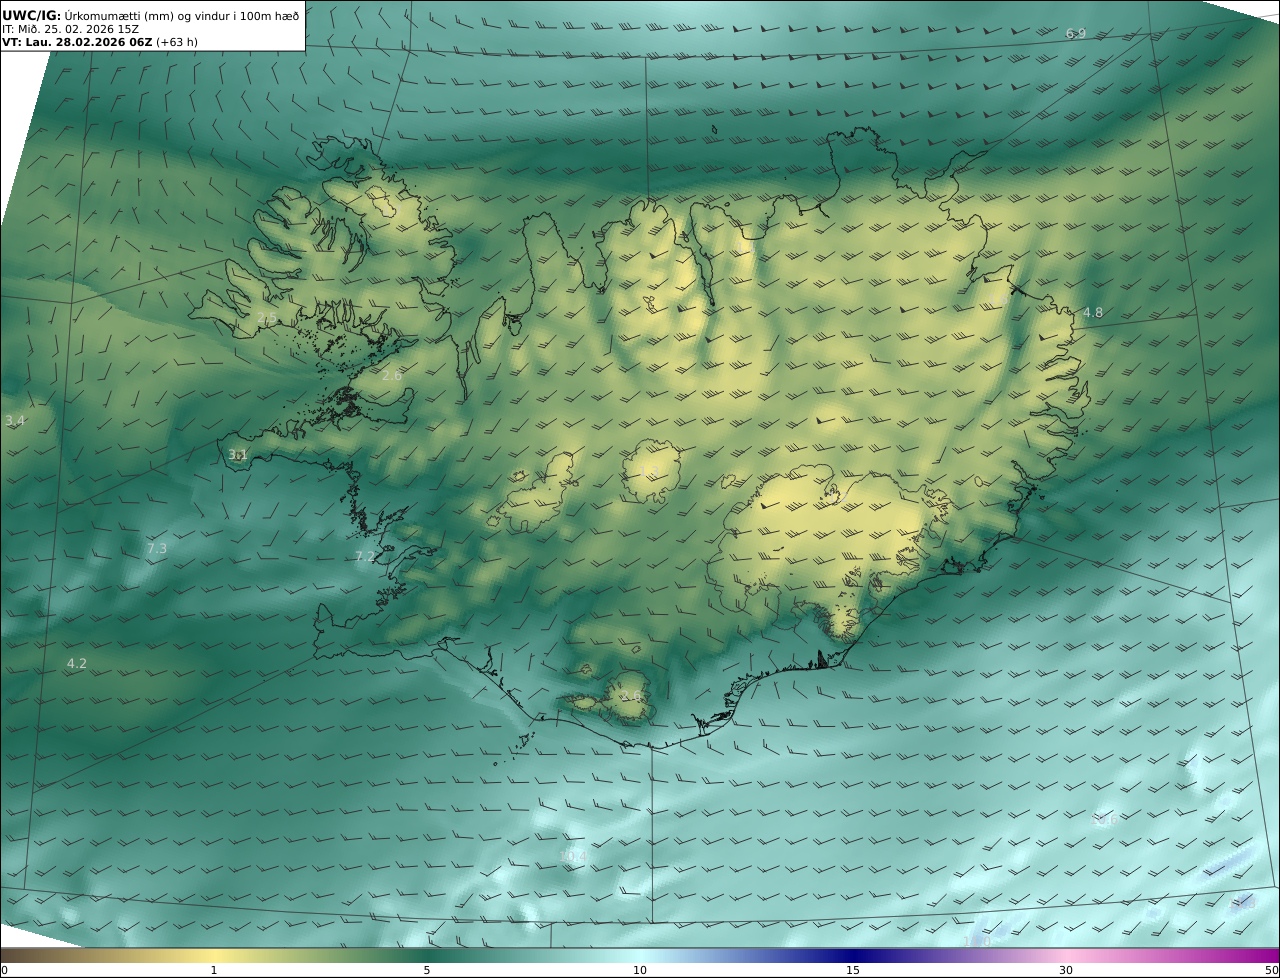1280x978 pixels.
Task: Click the 'VT: Lau. 28.02.2026 06Z (+63 h)' line
Action: click(100, 42)
